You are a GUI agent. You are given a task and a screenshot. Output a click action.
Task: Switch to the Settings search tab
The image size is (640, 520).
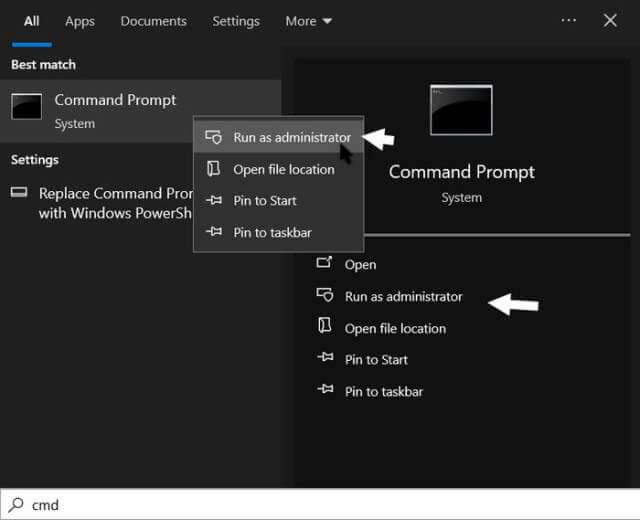(x=236, y=21)
